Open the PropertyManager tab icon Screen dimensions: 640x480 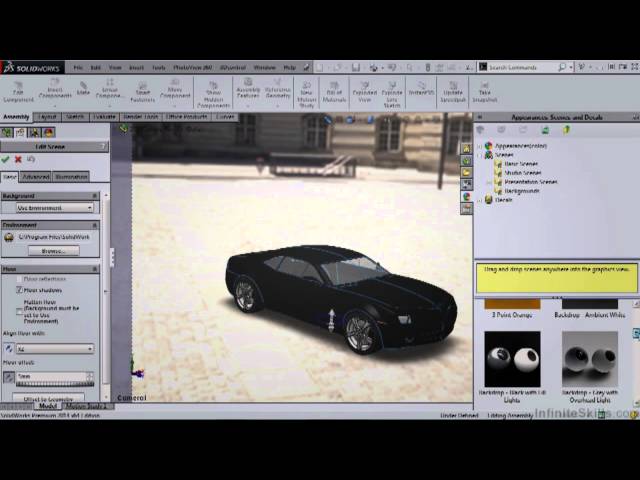(x=20, y=132)
